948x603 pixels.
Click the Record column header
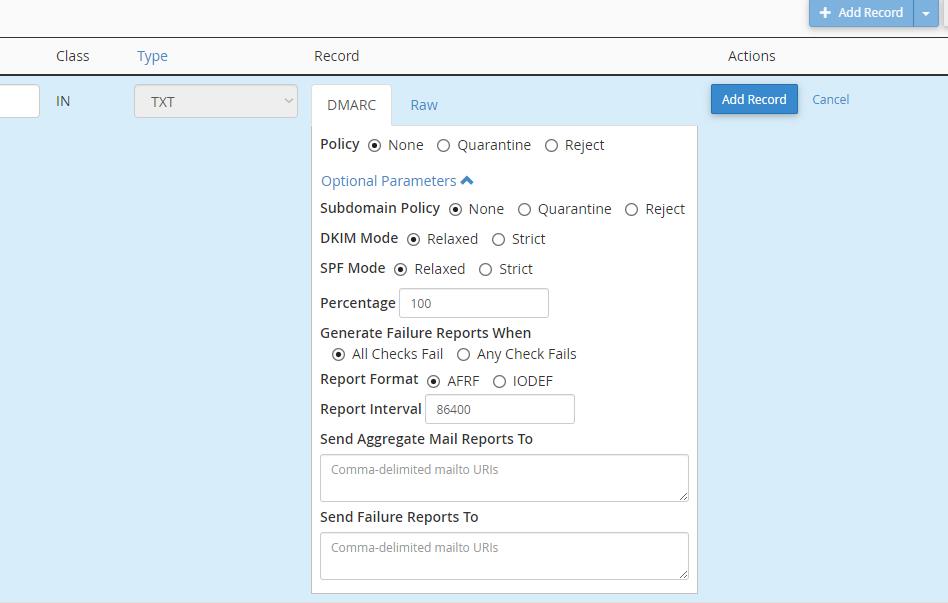[x=336, y=56]
